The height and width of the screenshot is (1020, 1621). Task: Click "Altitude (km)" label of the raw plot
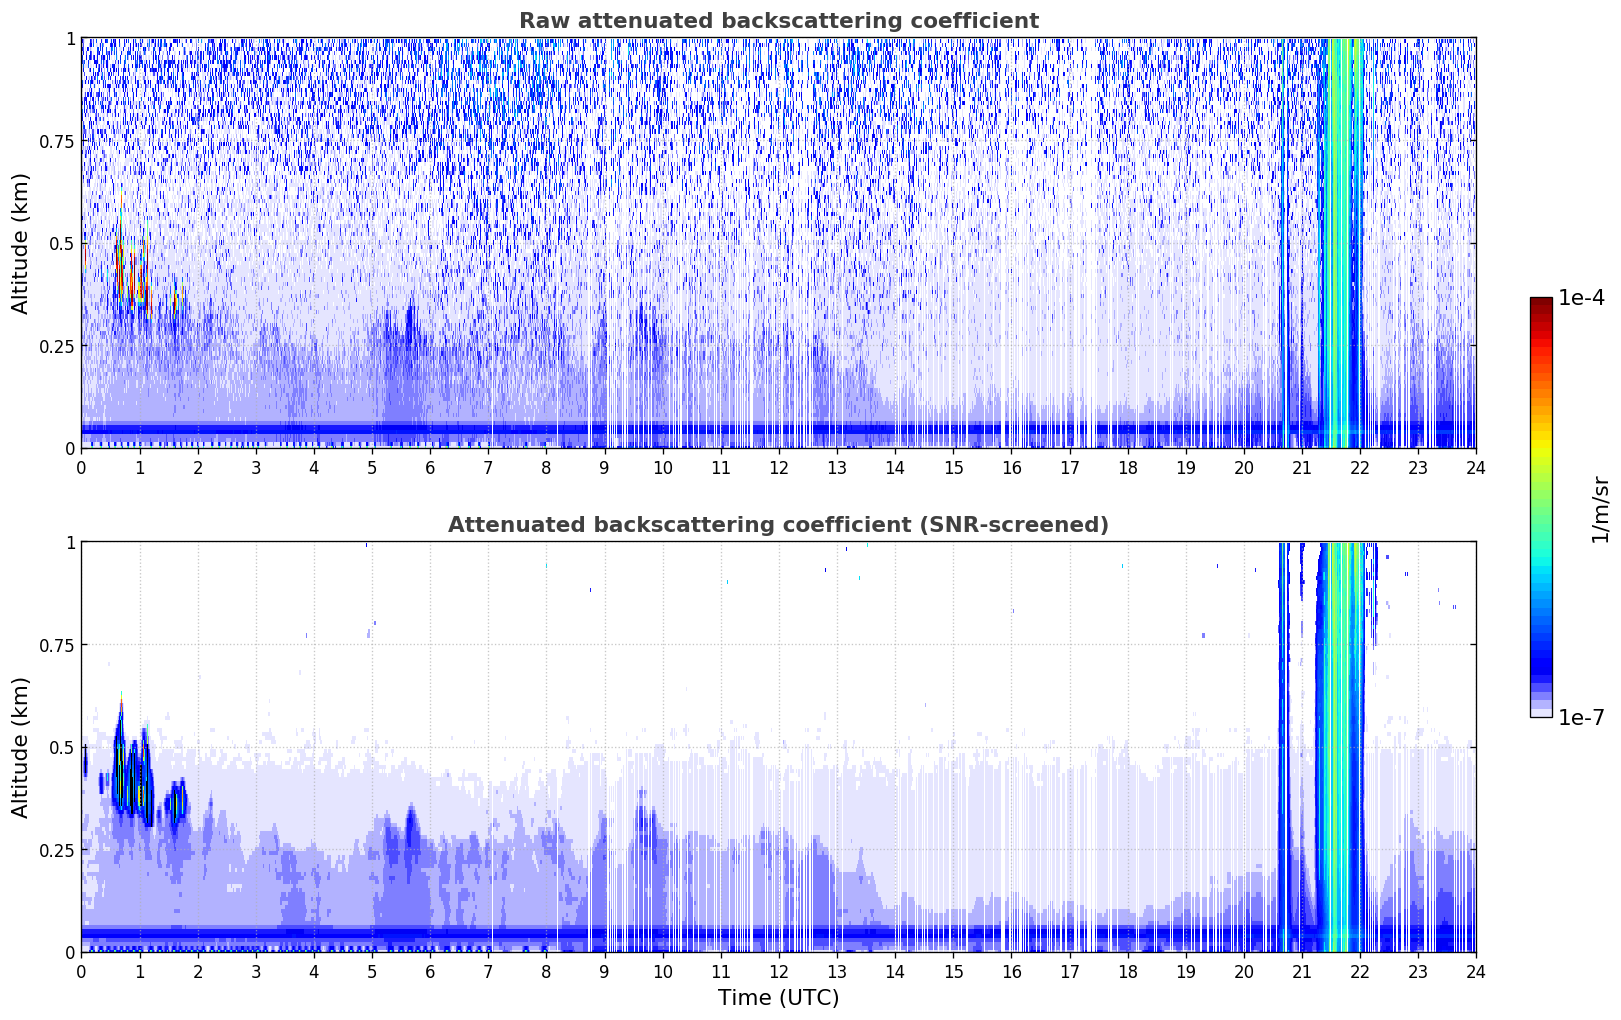tap(21, 243)
